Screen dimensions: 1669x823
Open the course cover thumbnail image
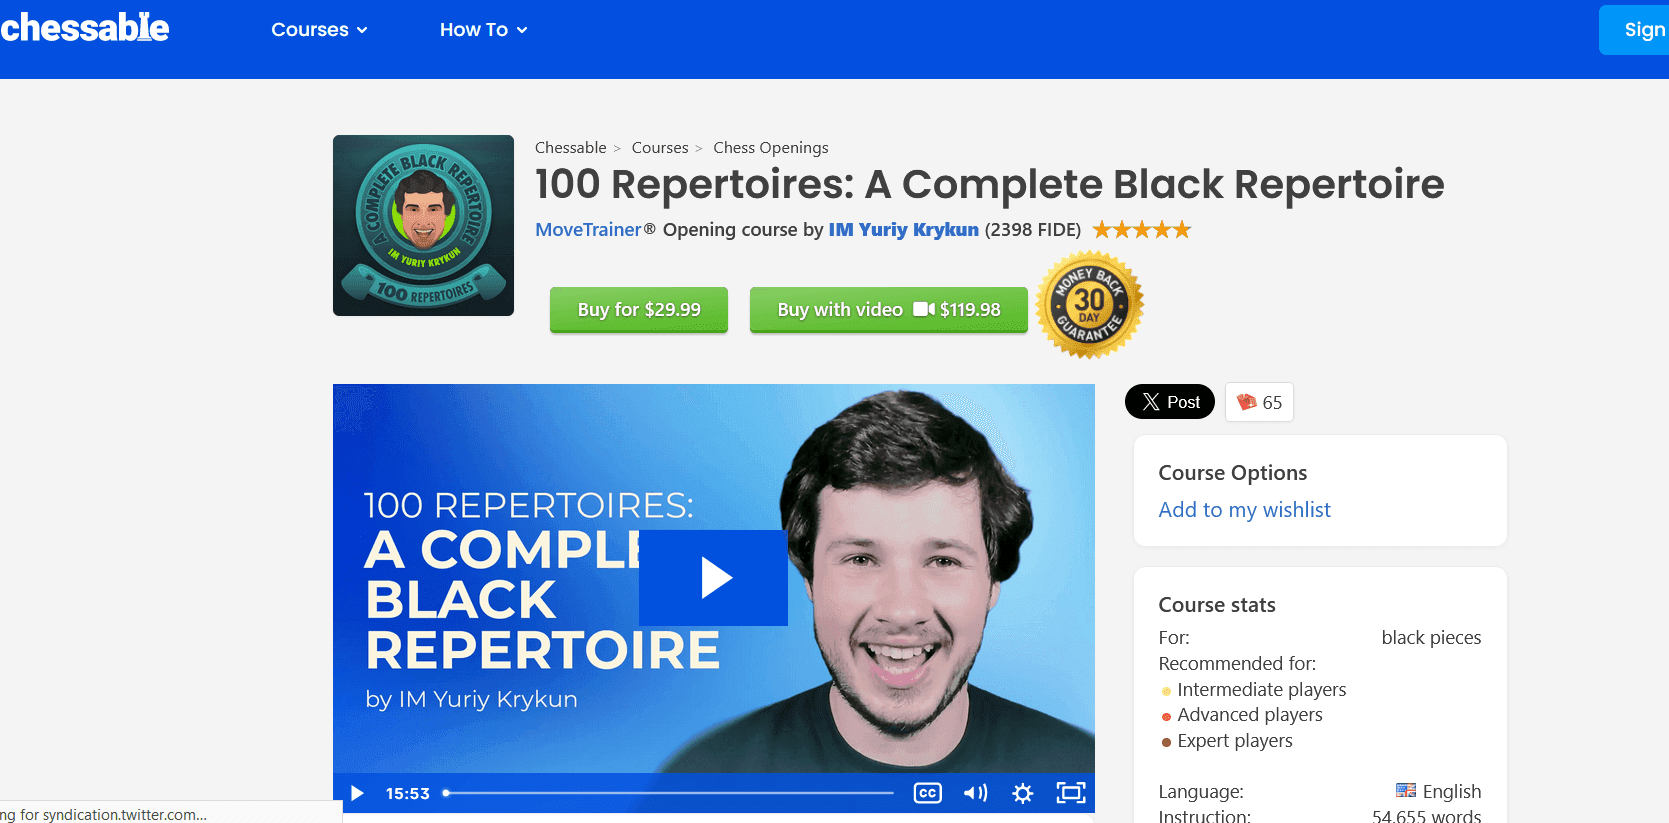423,225
